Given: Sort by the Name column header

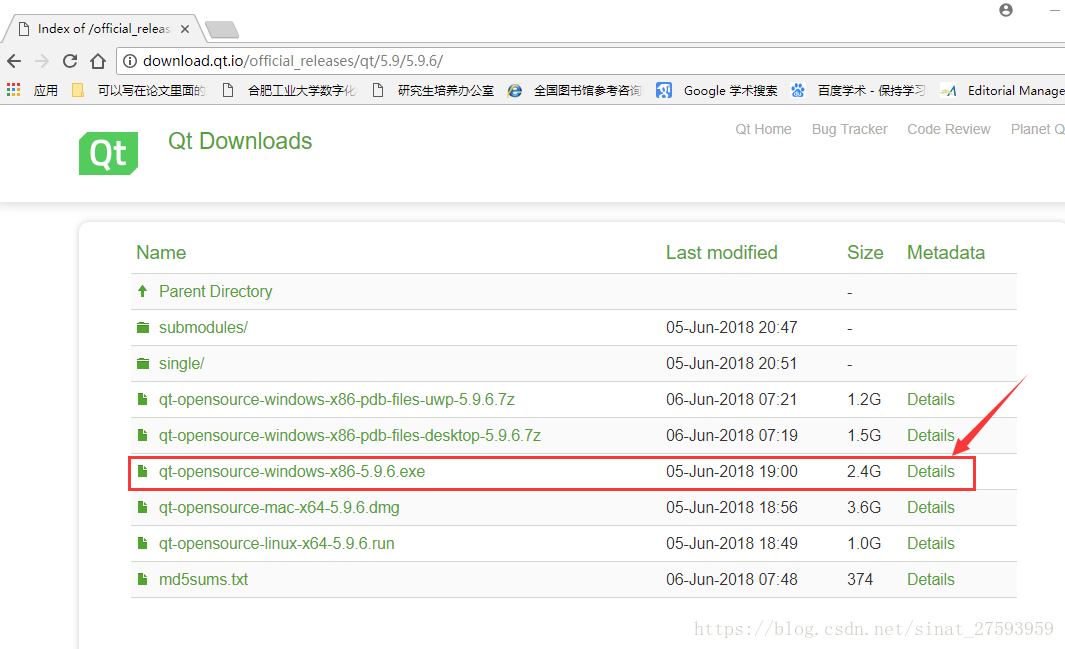Looking at the screenshot, I should point(161,253).
